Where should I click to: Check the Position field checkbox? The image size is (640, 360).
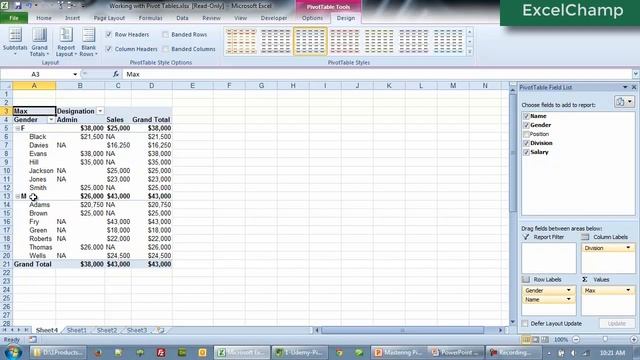[526, 134]
